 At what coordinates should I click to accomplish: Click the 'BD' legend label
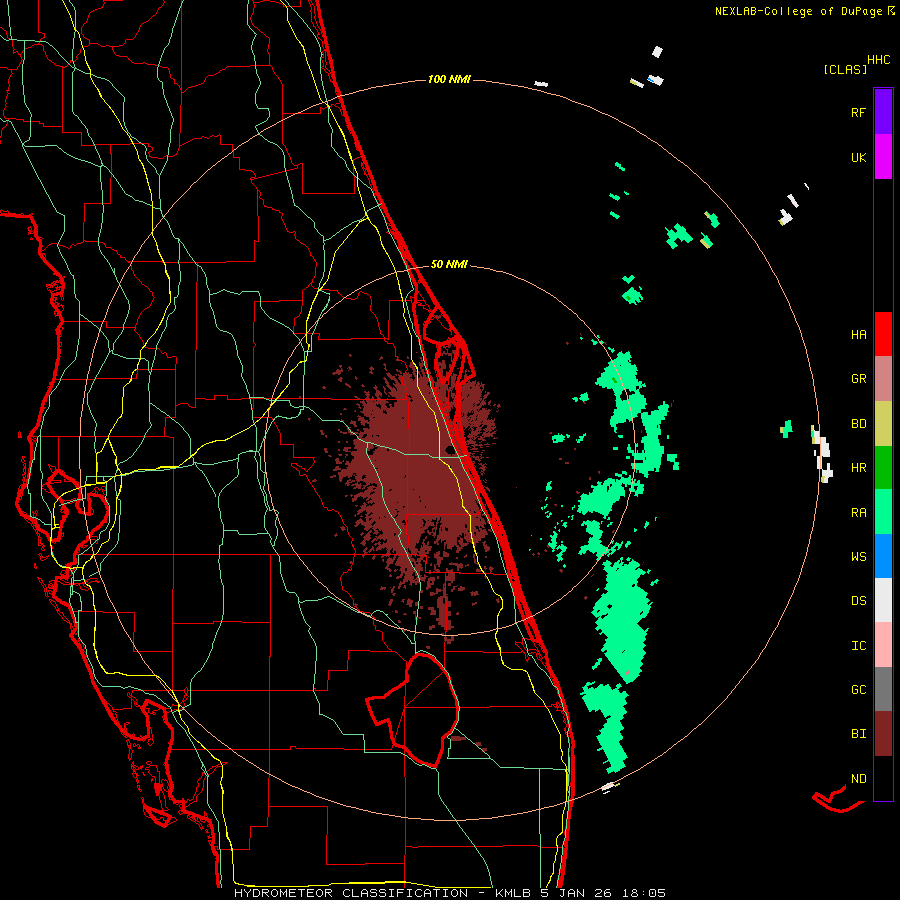click(858, 424)
